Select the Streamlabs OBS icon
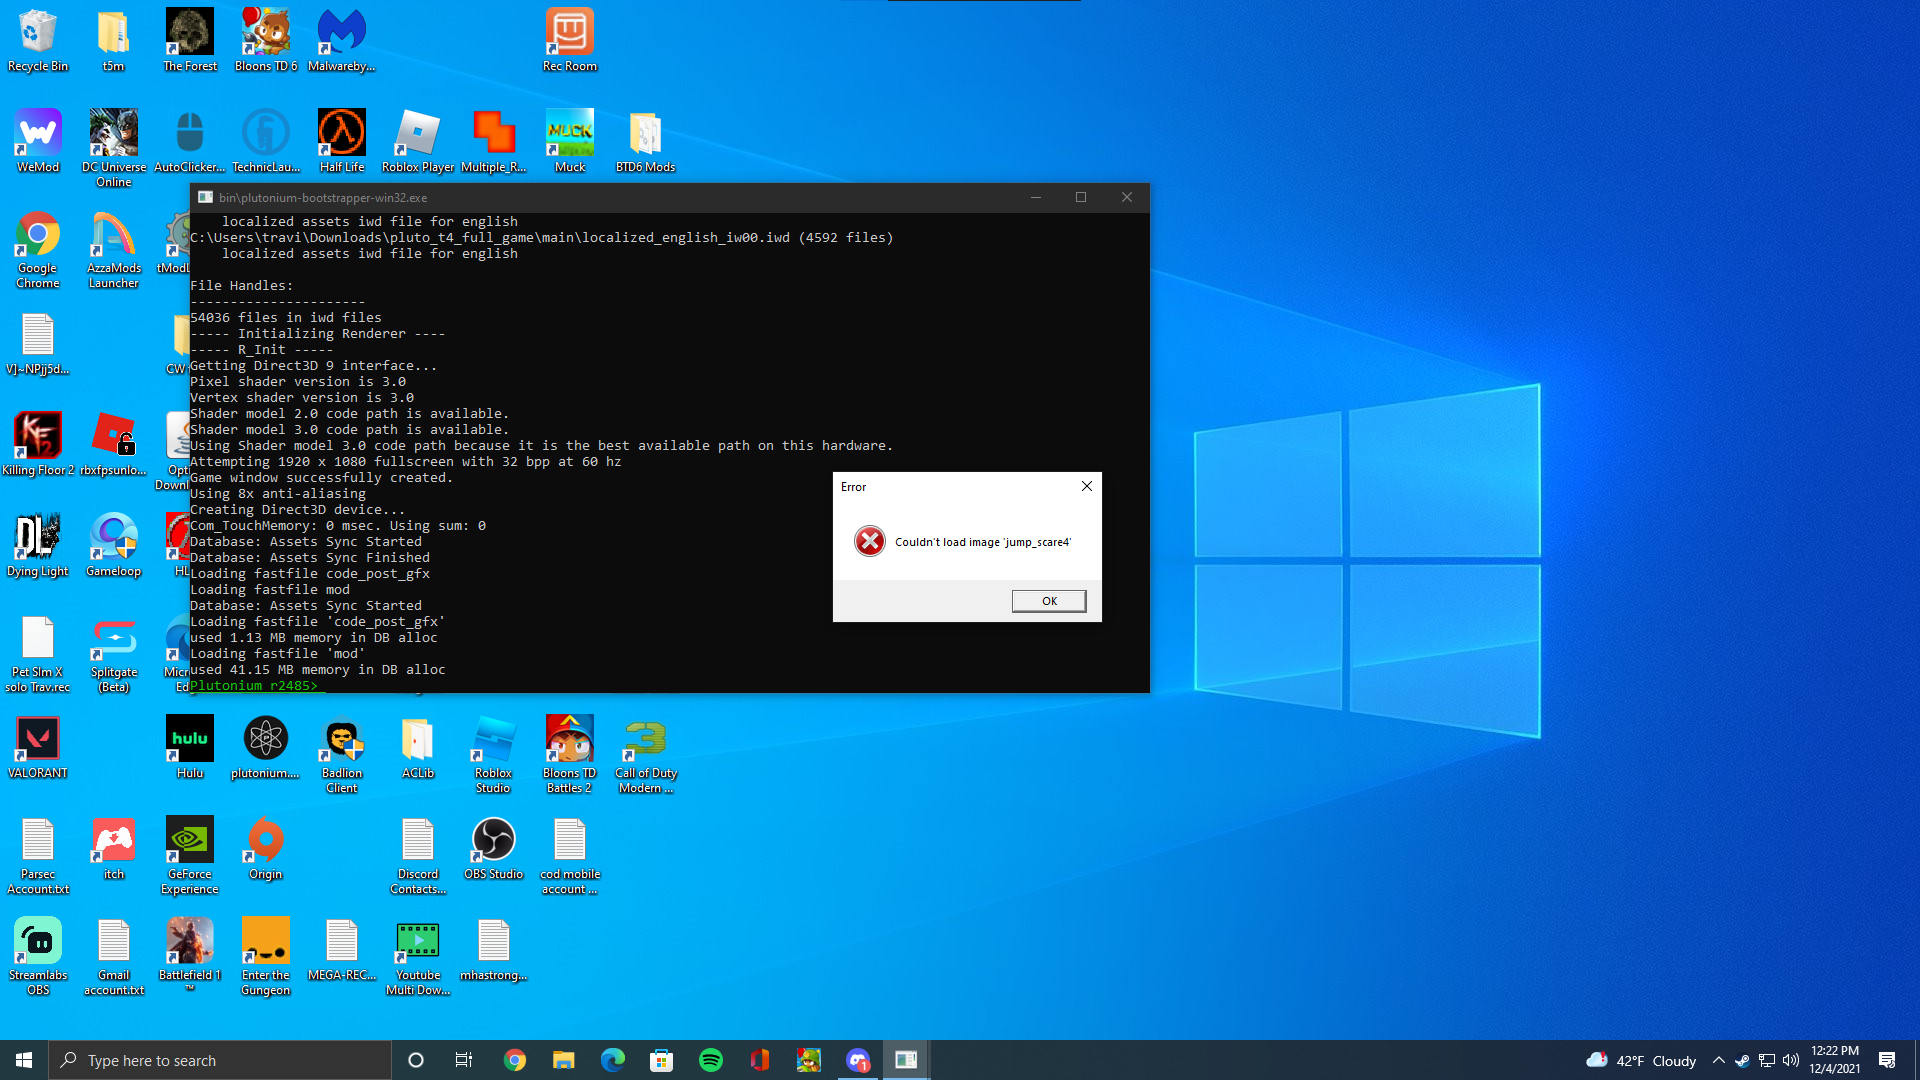1920x1080 pixels. (38, 956)
